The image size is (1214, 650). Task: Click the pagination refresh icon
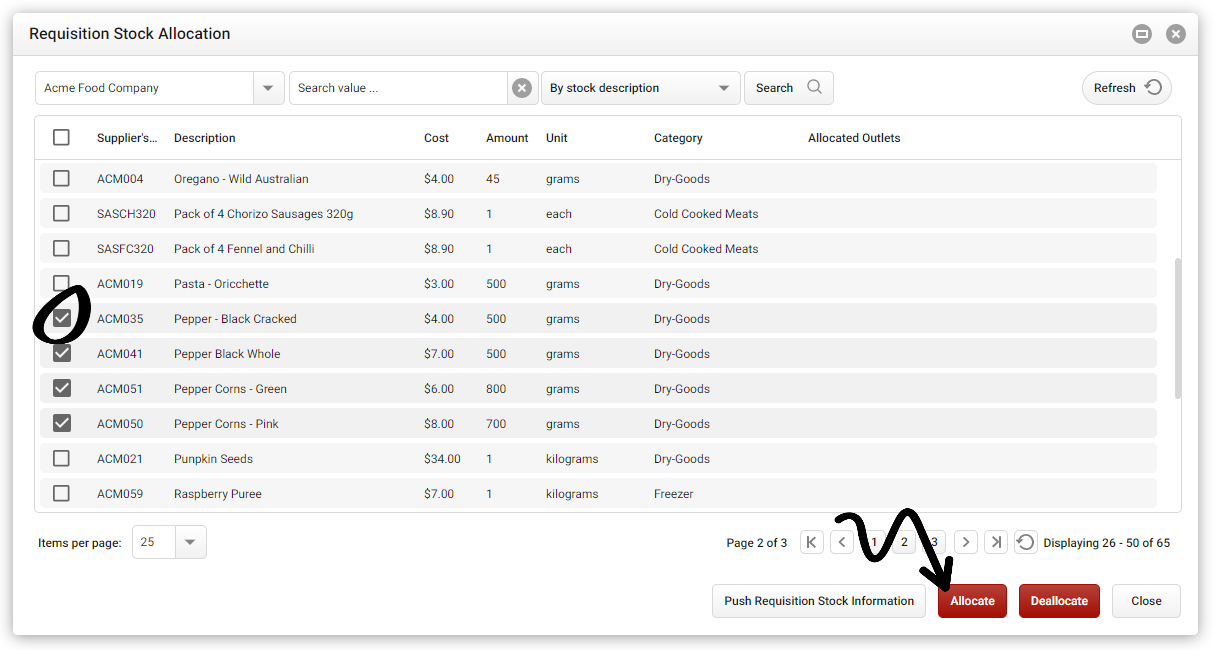click(x=1026, y=541)
